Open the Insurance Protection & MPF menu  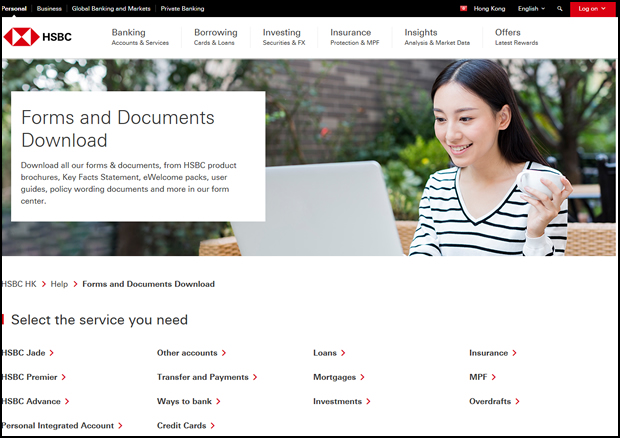click(x=355, y=37)
